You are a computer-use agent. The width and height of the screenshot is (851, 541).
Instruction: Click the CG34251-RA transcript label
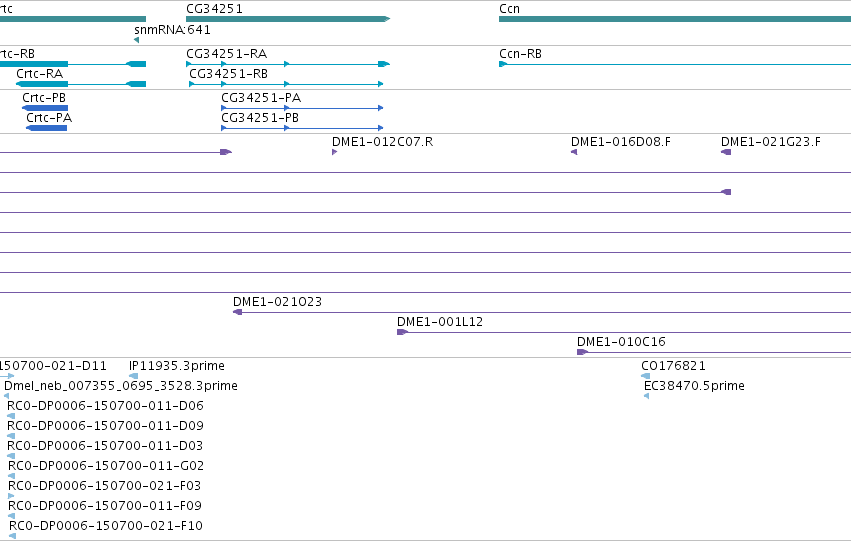[x=226, y=54]
